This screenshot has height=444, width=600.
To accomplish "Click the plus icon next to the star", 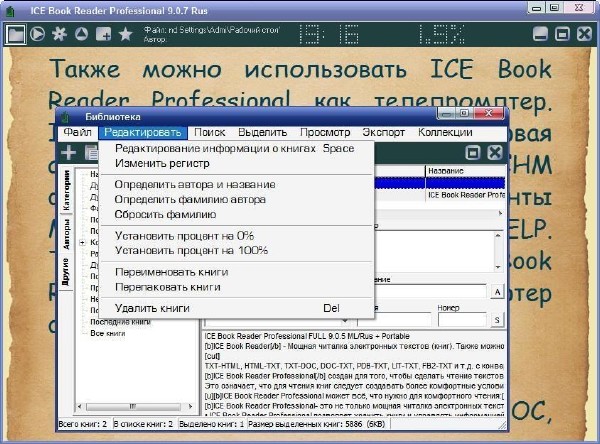I will 103,33.
